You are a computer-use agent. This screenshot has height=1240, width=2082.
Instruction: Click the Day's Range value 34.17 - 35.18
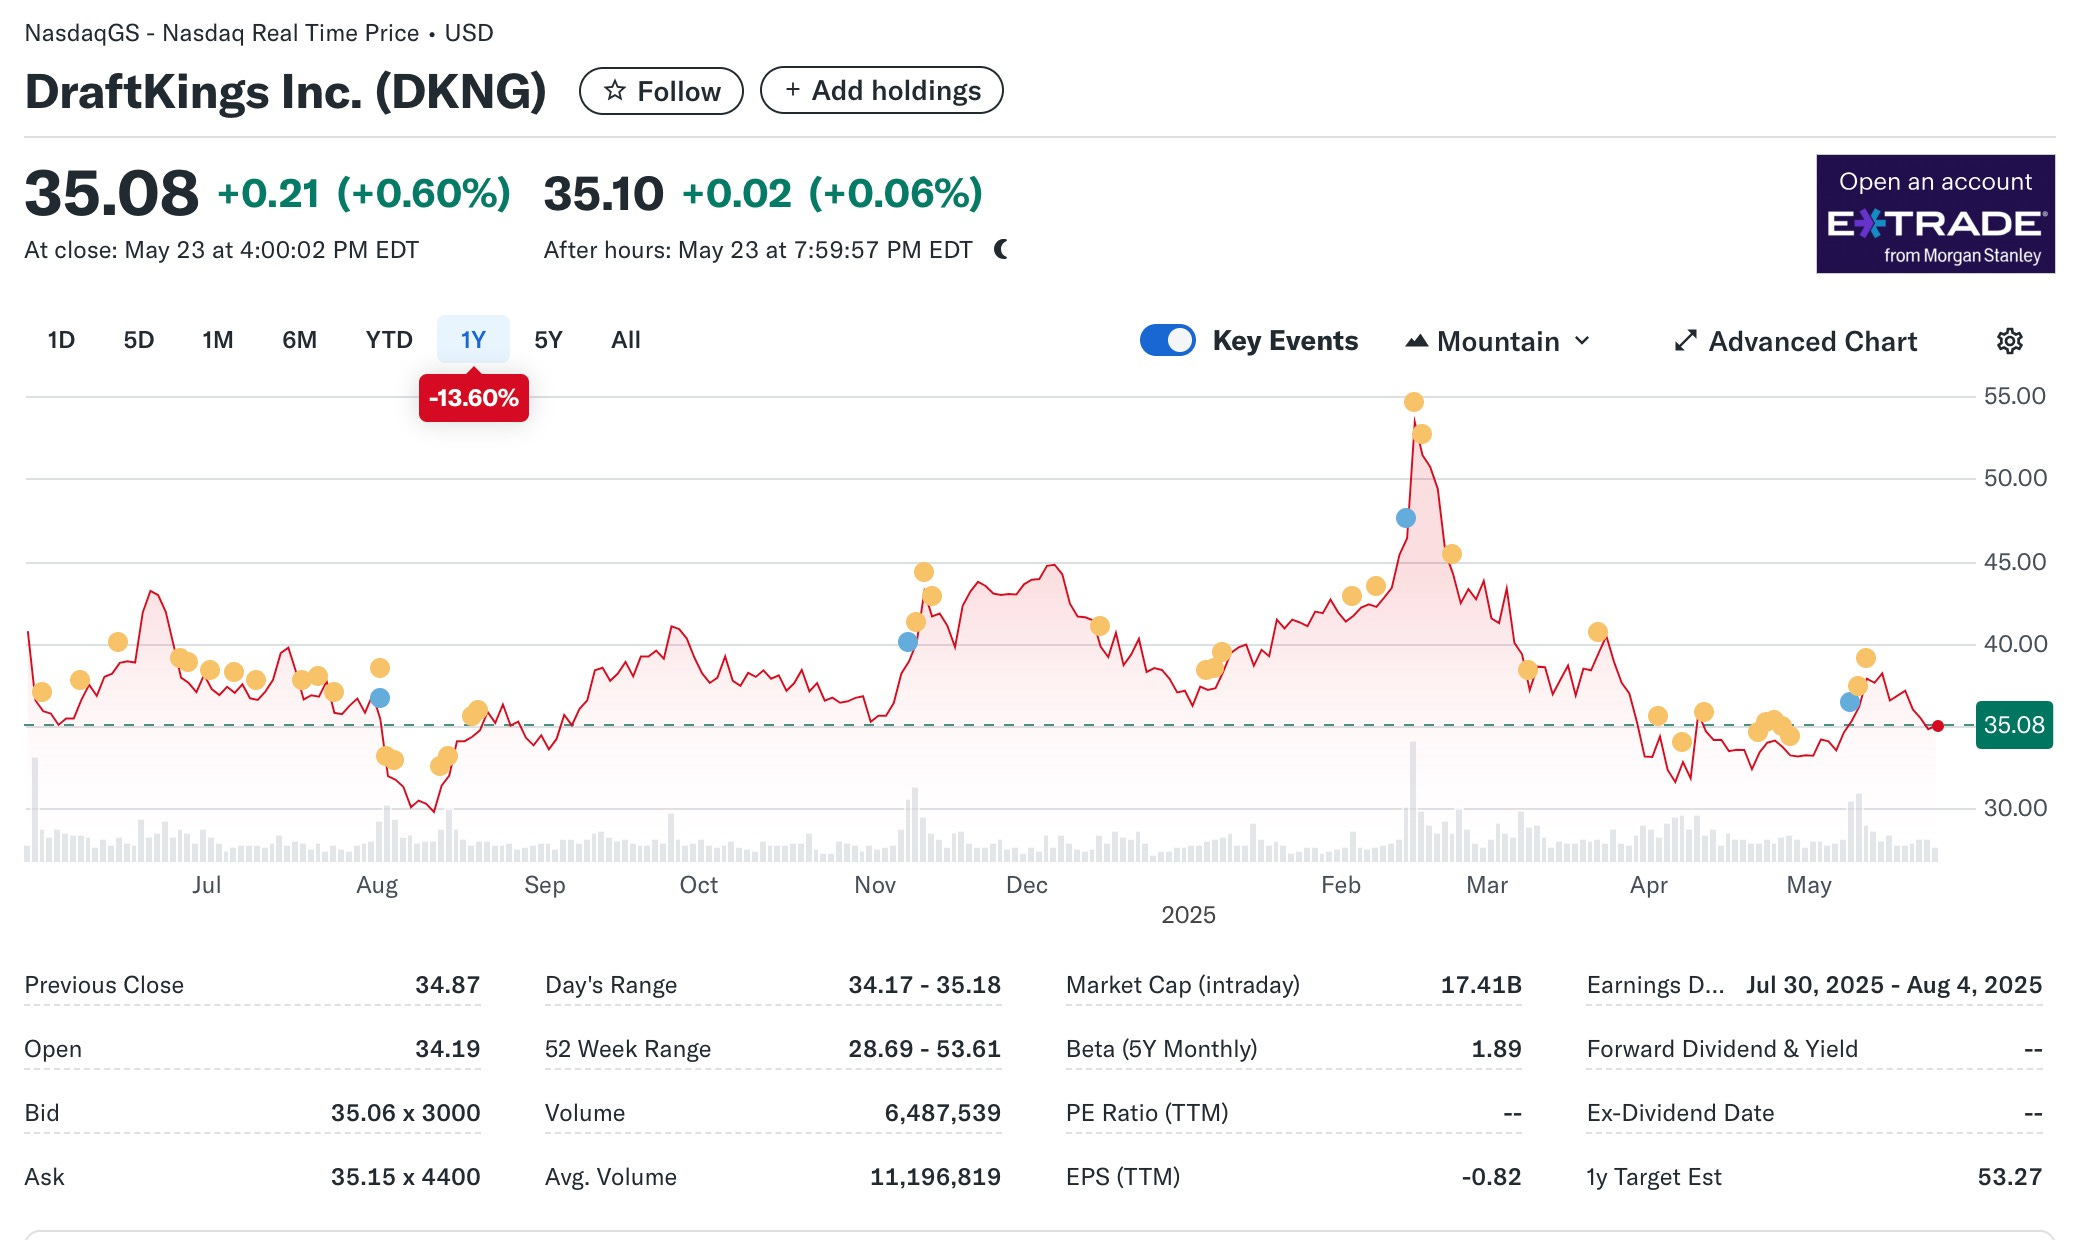point(924,985)
